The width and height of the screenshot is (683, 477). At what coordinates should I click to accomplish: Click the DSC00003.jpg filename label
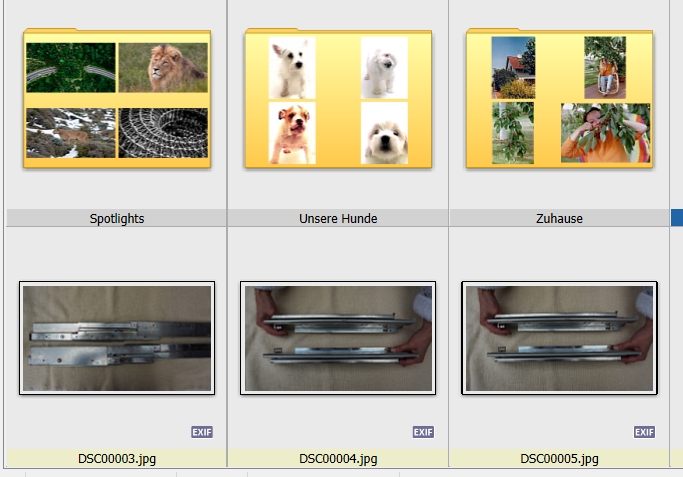tap(117, 459)
